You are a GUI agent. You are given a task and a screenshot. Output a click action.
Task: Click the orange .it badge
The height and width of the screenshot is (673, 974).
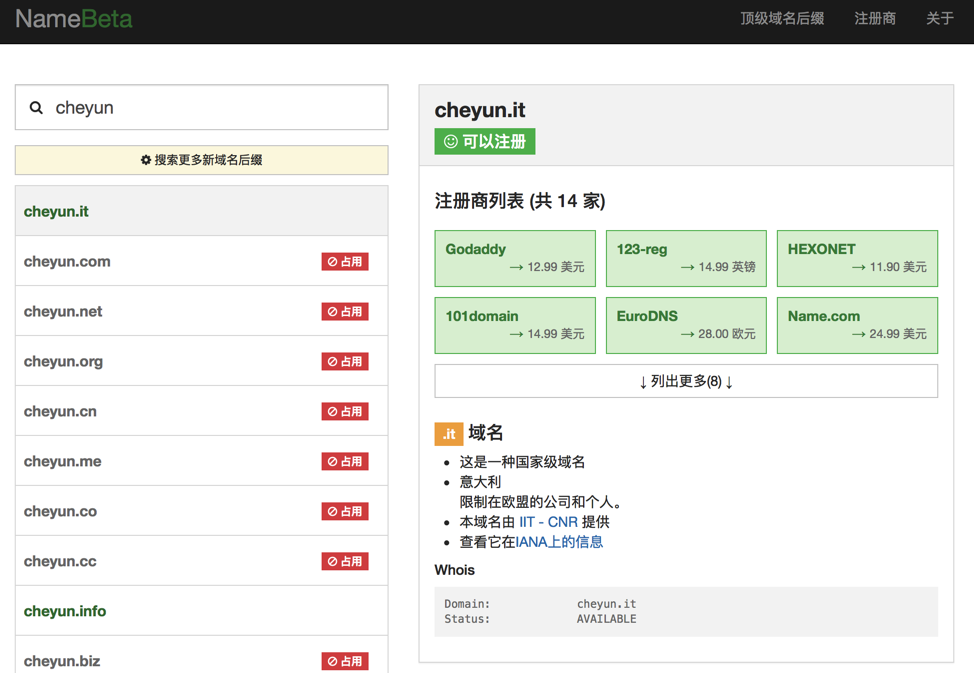[448, 434]
